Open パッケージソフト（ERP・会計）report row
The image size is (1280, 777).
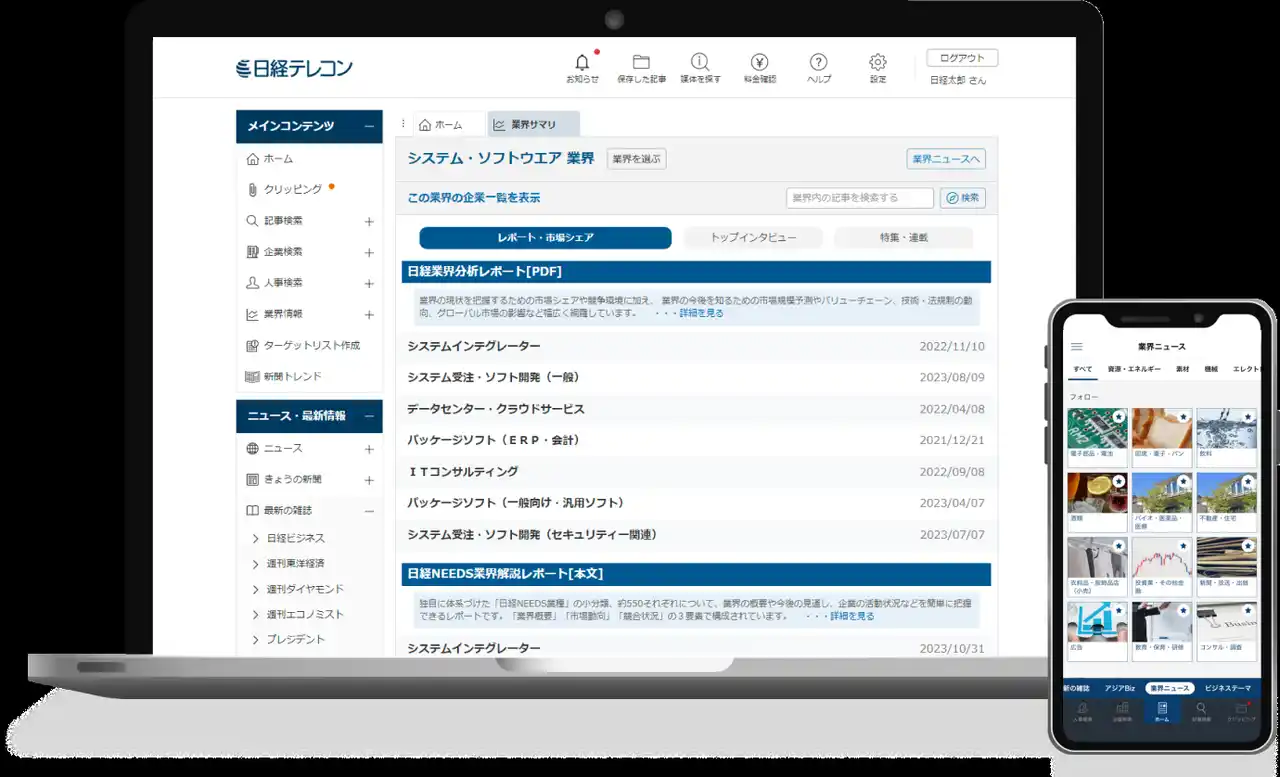click(x=696, y=440)
